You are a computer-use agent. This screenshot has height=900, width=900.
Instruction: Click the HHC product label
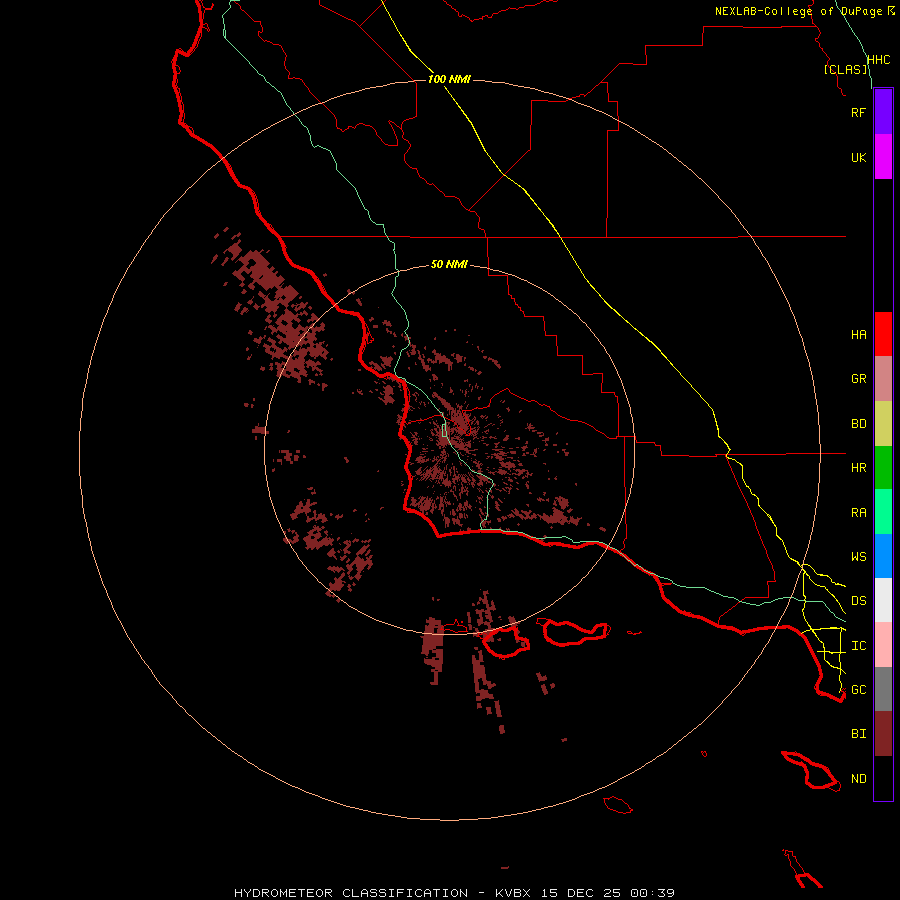coord(878,60)
